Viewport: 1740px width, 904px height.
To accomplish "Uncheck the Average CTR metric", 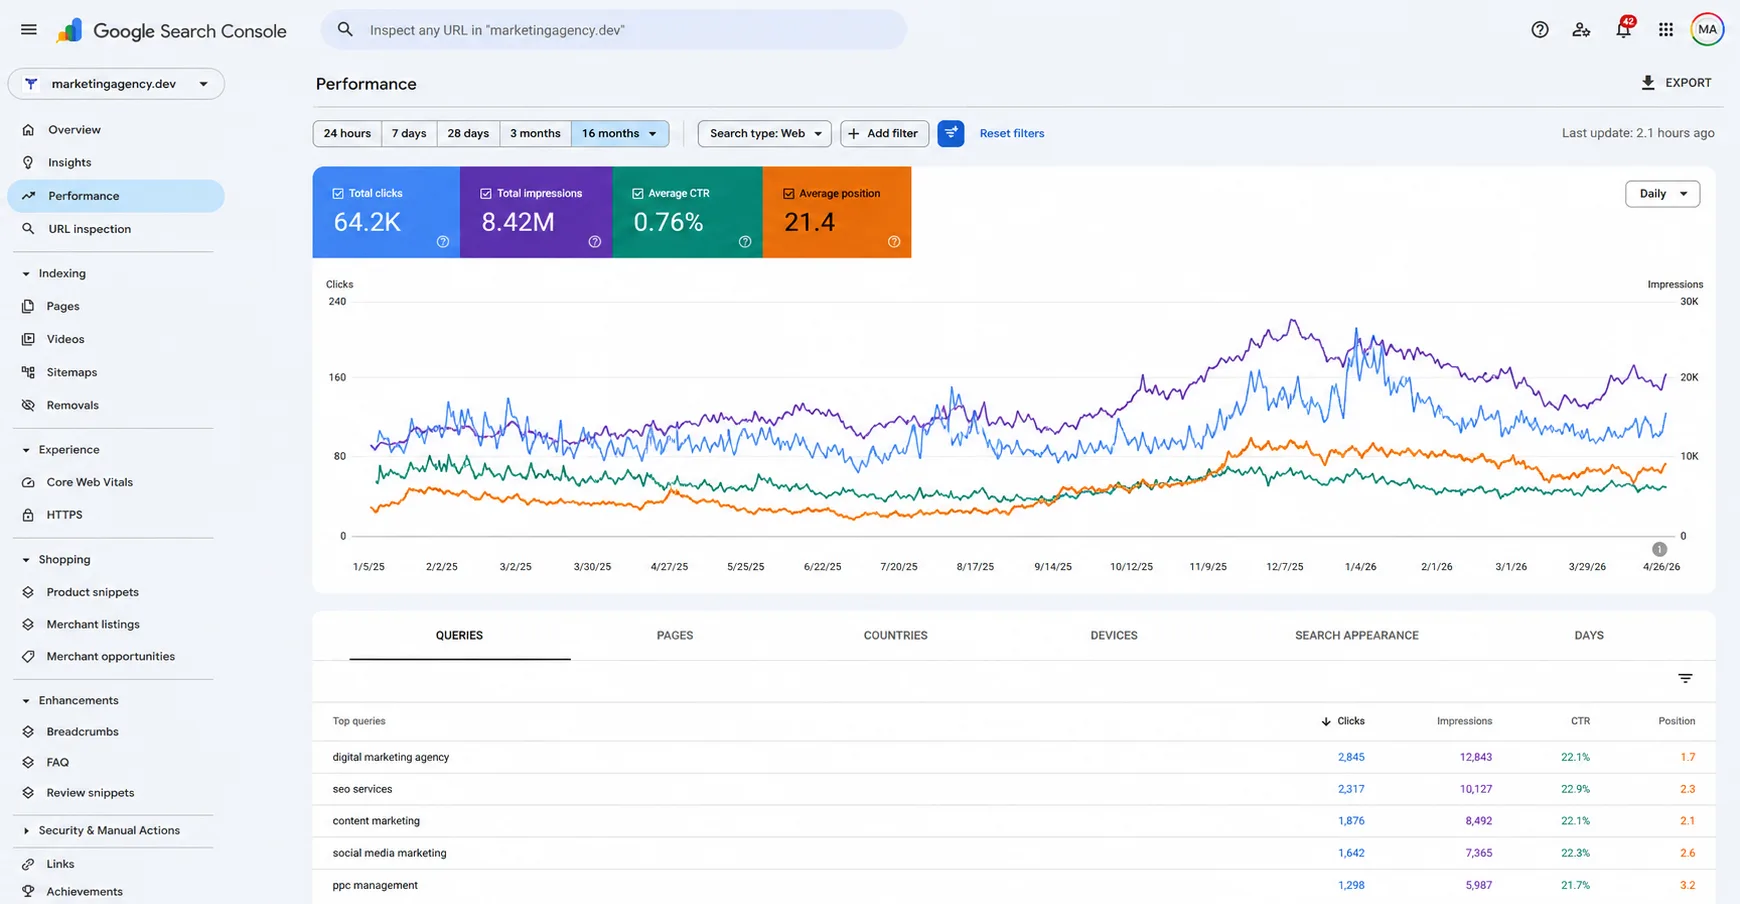I will coord(638,194).
